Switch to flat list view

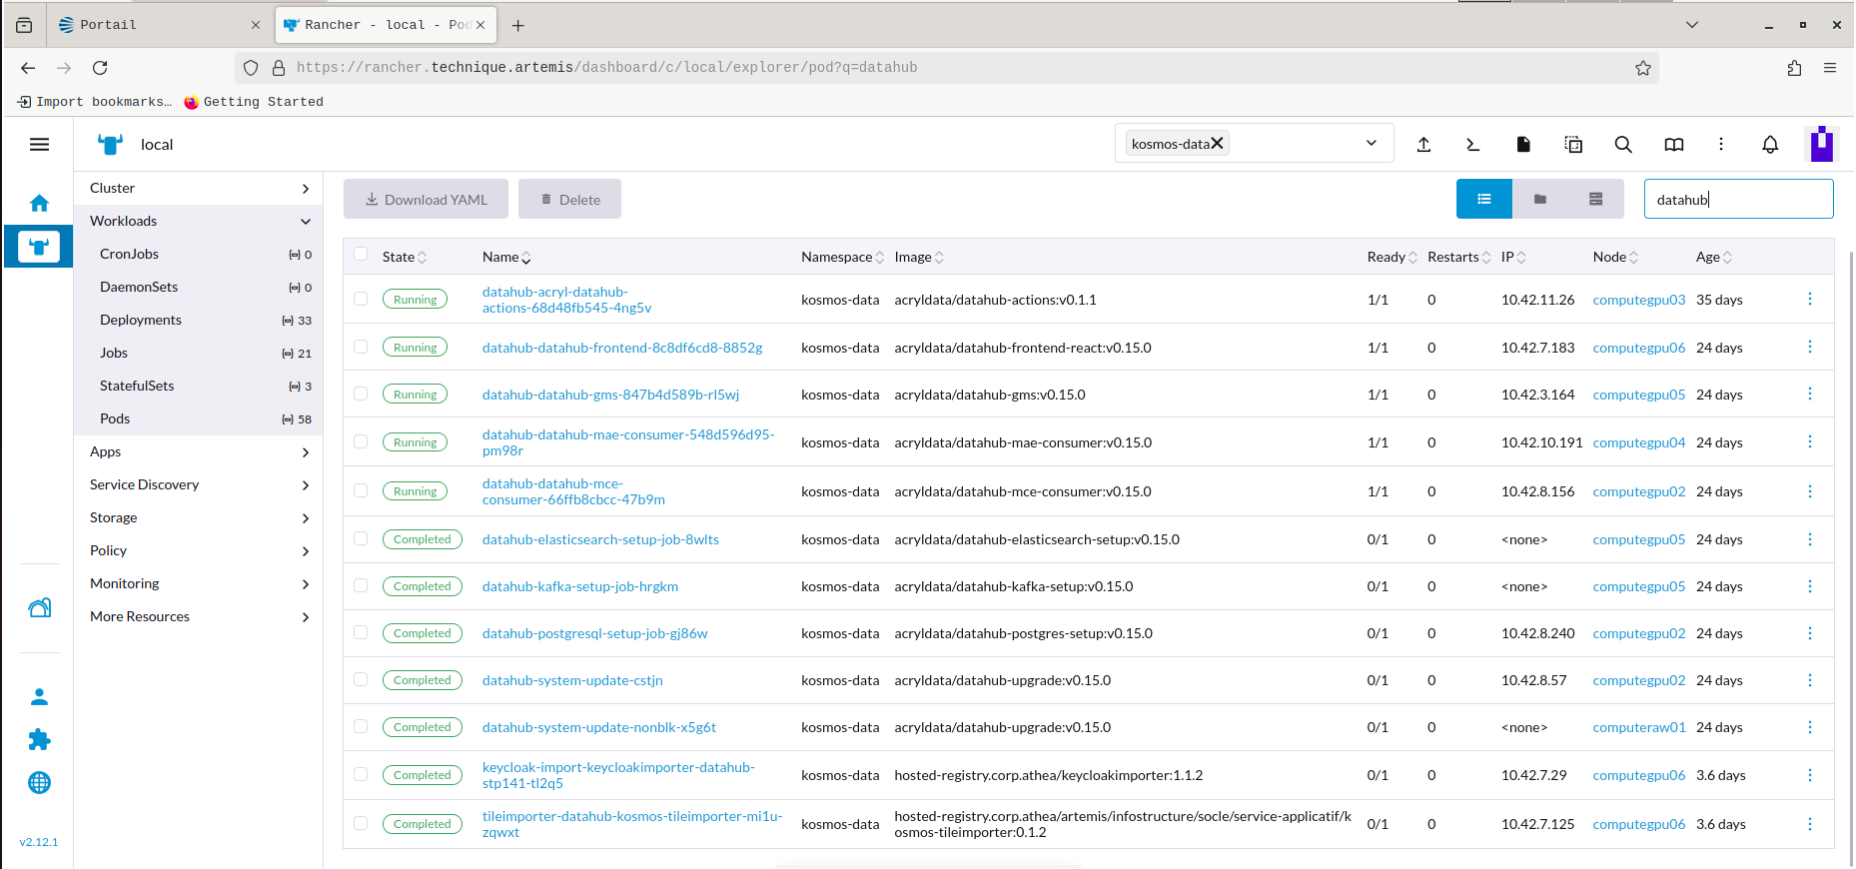pos(1484,199)
